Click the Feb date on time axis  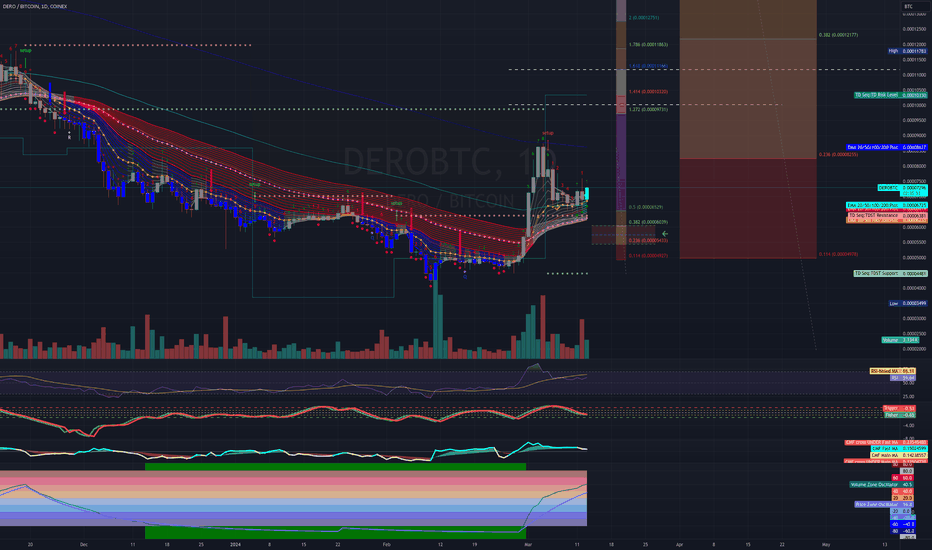tap(386, 544)
